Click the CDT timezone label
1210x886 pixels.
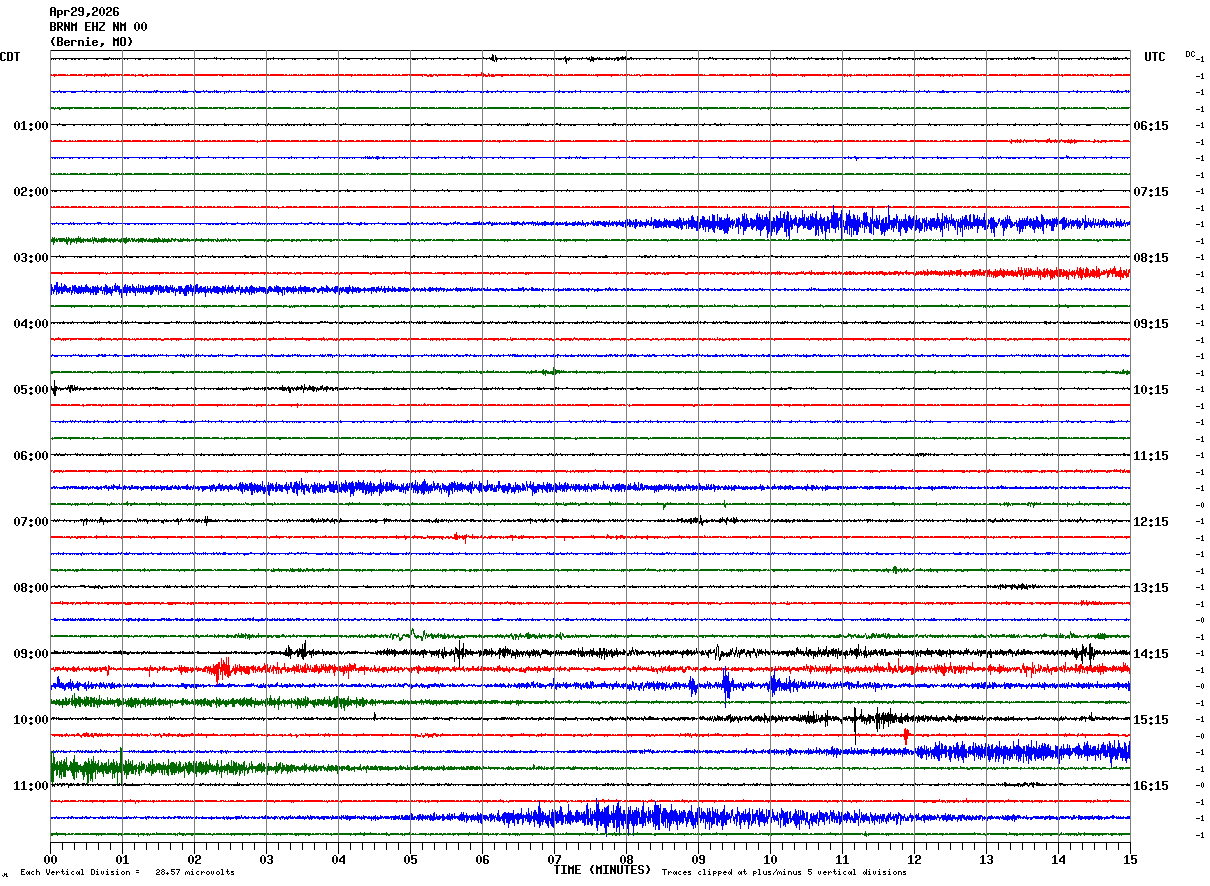pyautogui.click(x=10, y=57)
